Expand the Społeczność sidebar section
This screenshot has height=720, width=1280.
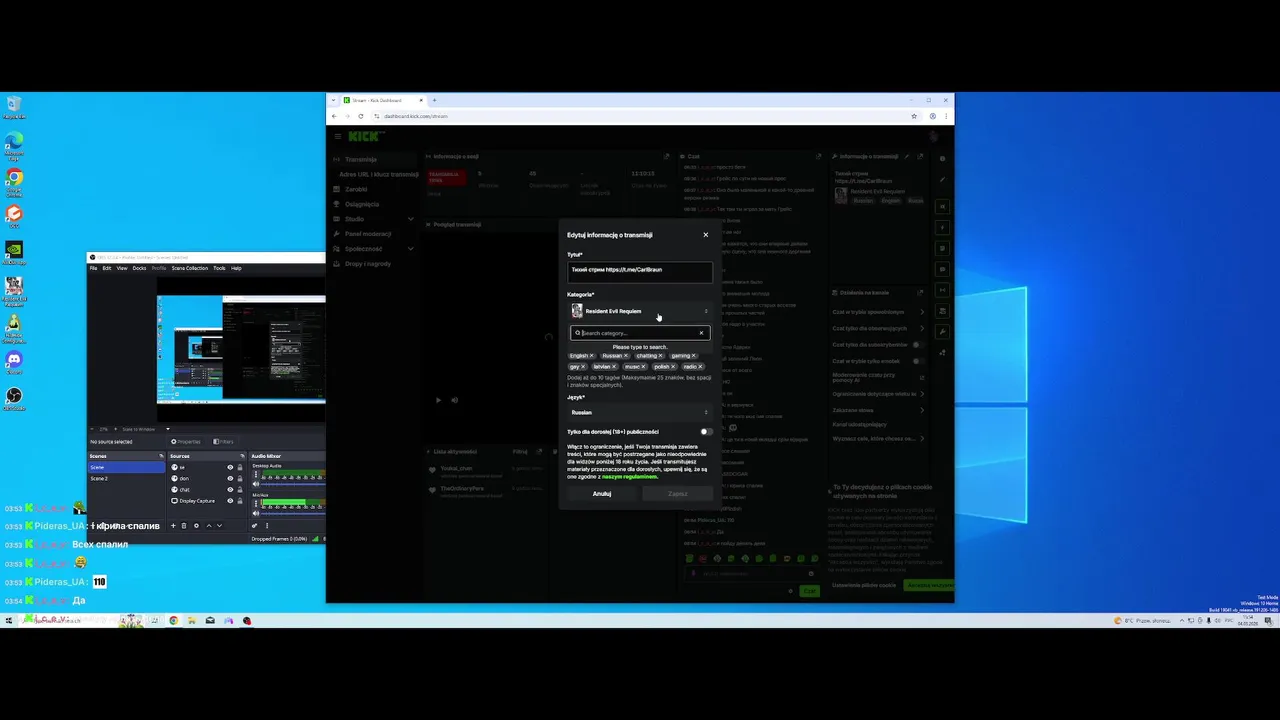pos(410,249)
